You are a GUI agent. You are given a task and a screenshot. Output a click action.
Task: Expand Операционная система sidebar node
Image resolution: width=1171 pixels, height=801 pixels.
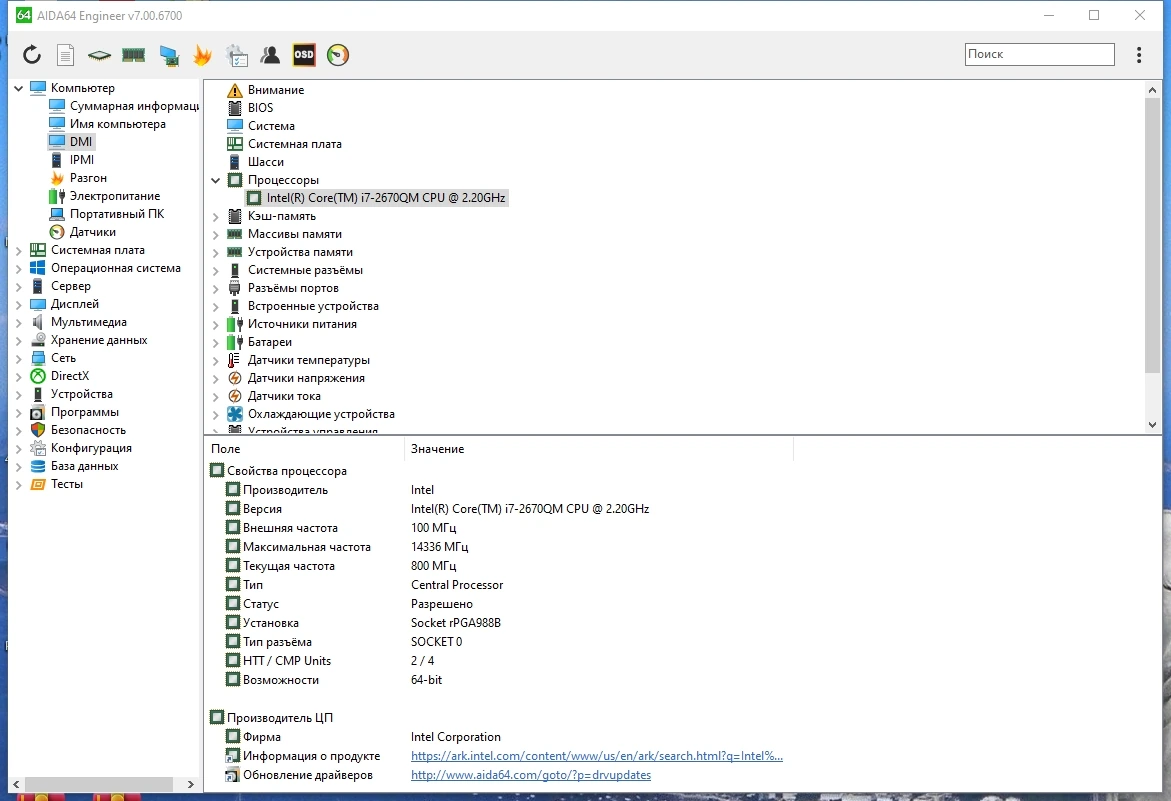[x=19, y=268]
